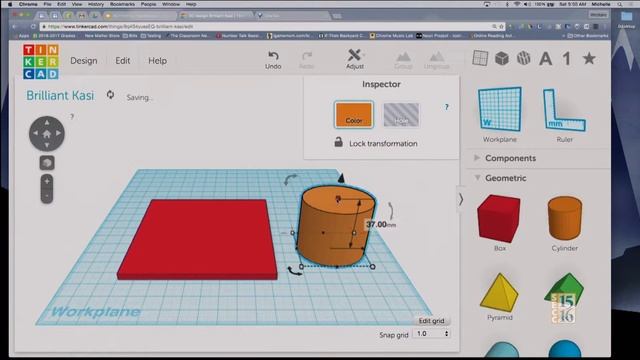Click the rotation arrow below the cylinder
The image size is (640, 360).
pos(294,271)
